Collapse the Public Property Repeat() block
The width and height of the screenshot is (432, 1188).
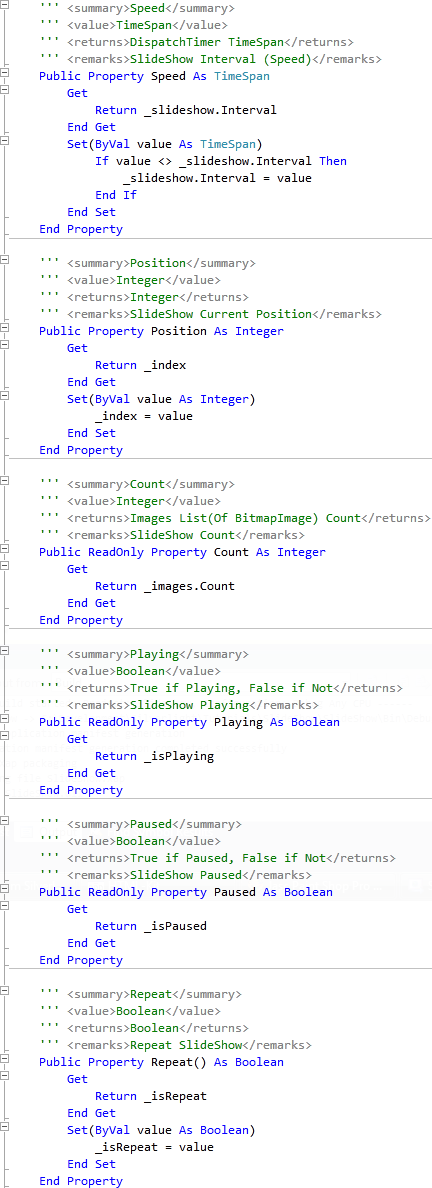[4, 1058]
